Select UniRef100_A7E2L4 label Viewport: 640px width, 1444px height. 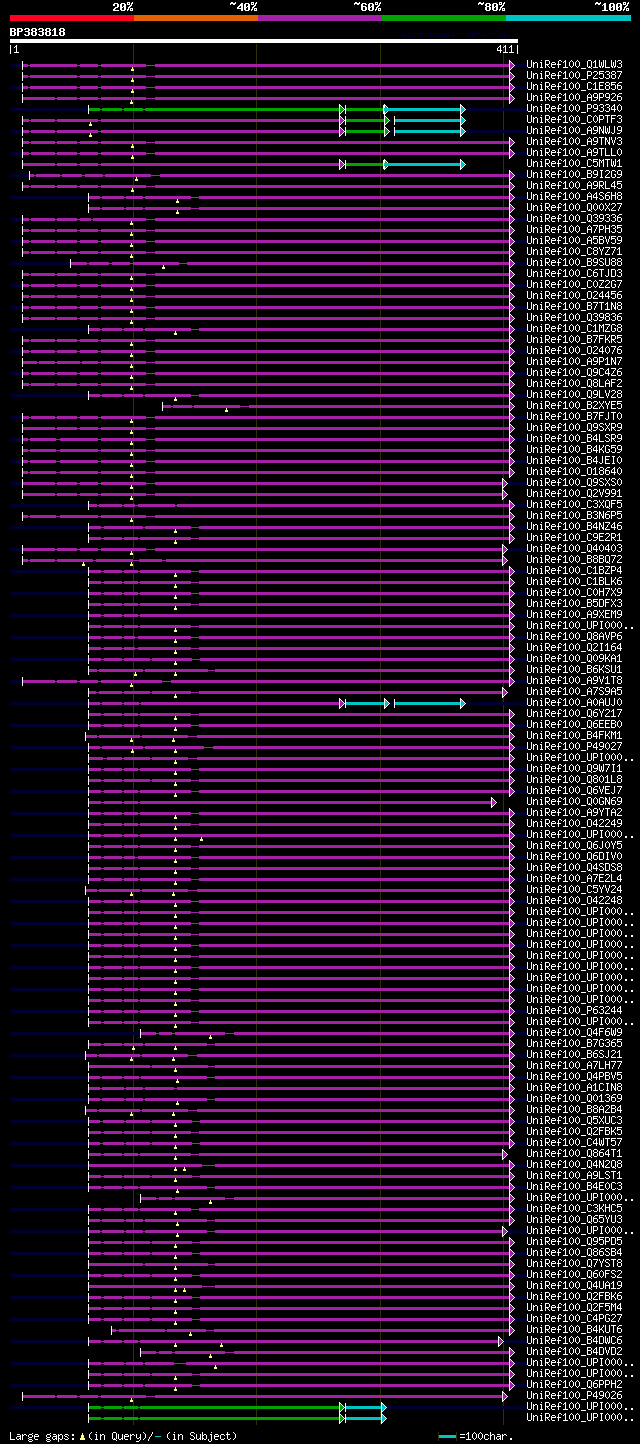tap(574, 878)
